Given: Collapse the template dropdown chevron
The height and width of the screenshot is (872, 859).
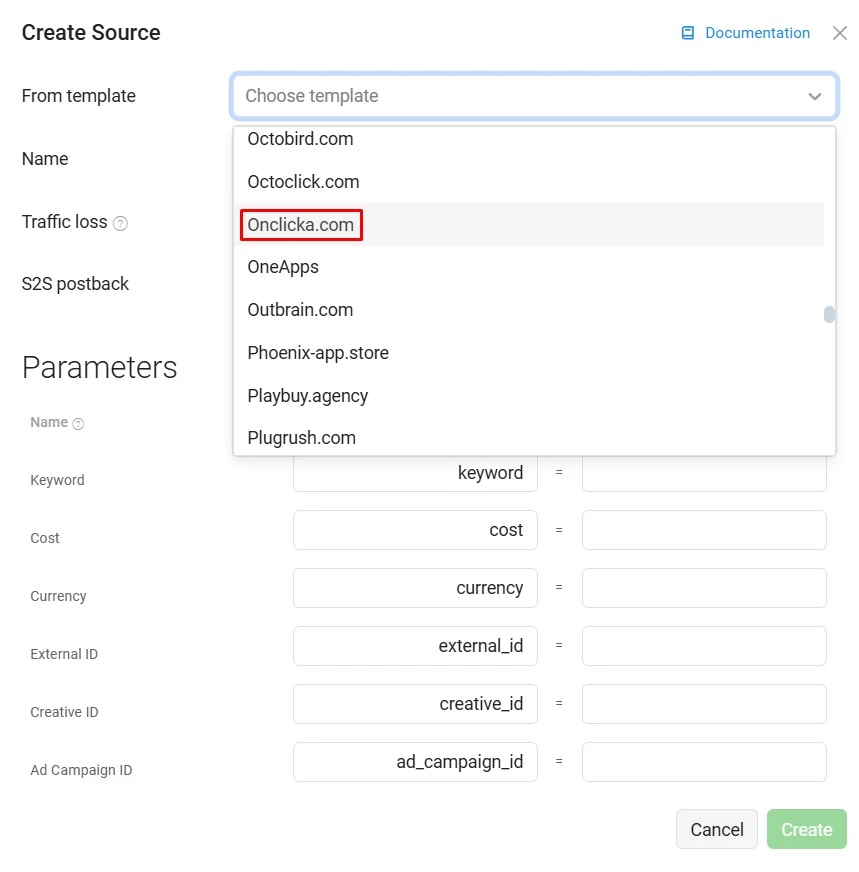Looking at the screenshot, I should click(814, 96).
